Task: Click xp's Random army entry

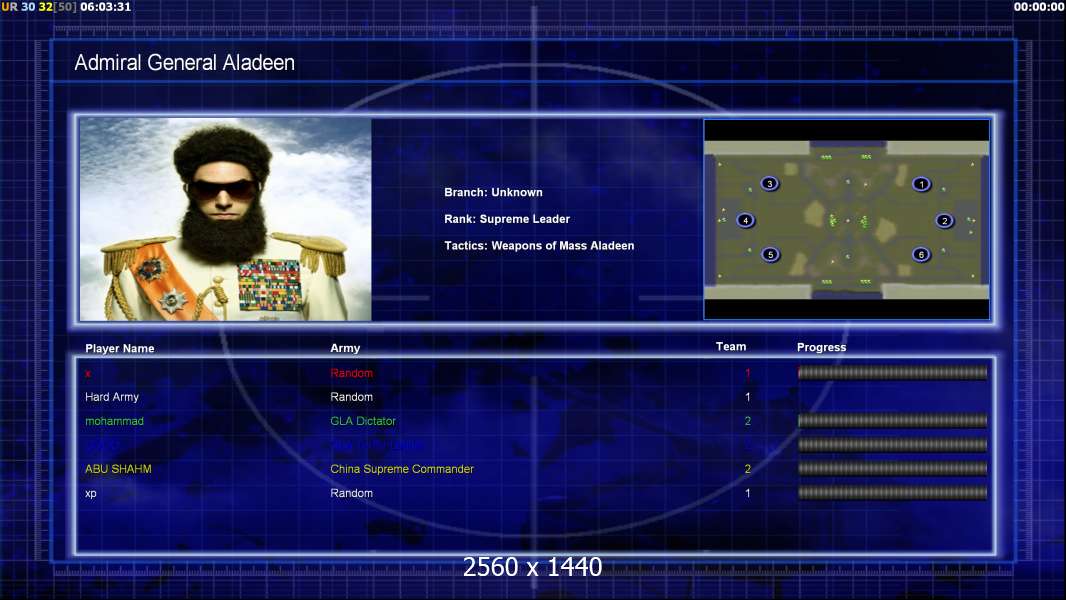Action: pos(351,493)
